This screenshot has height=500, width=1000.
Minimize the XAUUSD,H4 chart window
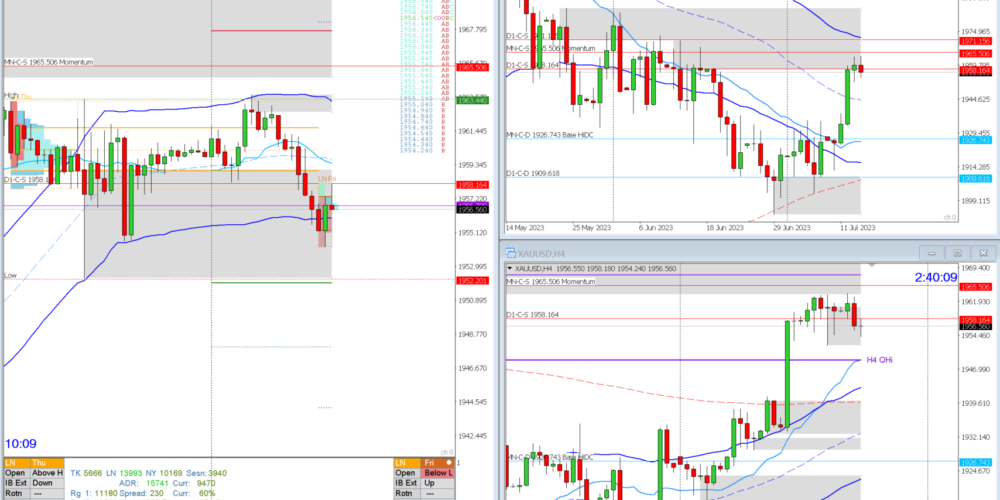[931, 253]
